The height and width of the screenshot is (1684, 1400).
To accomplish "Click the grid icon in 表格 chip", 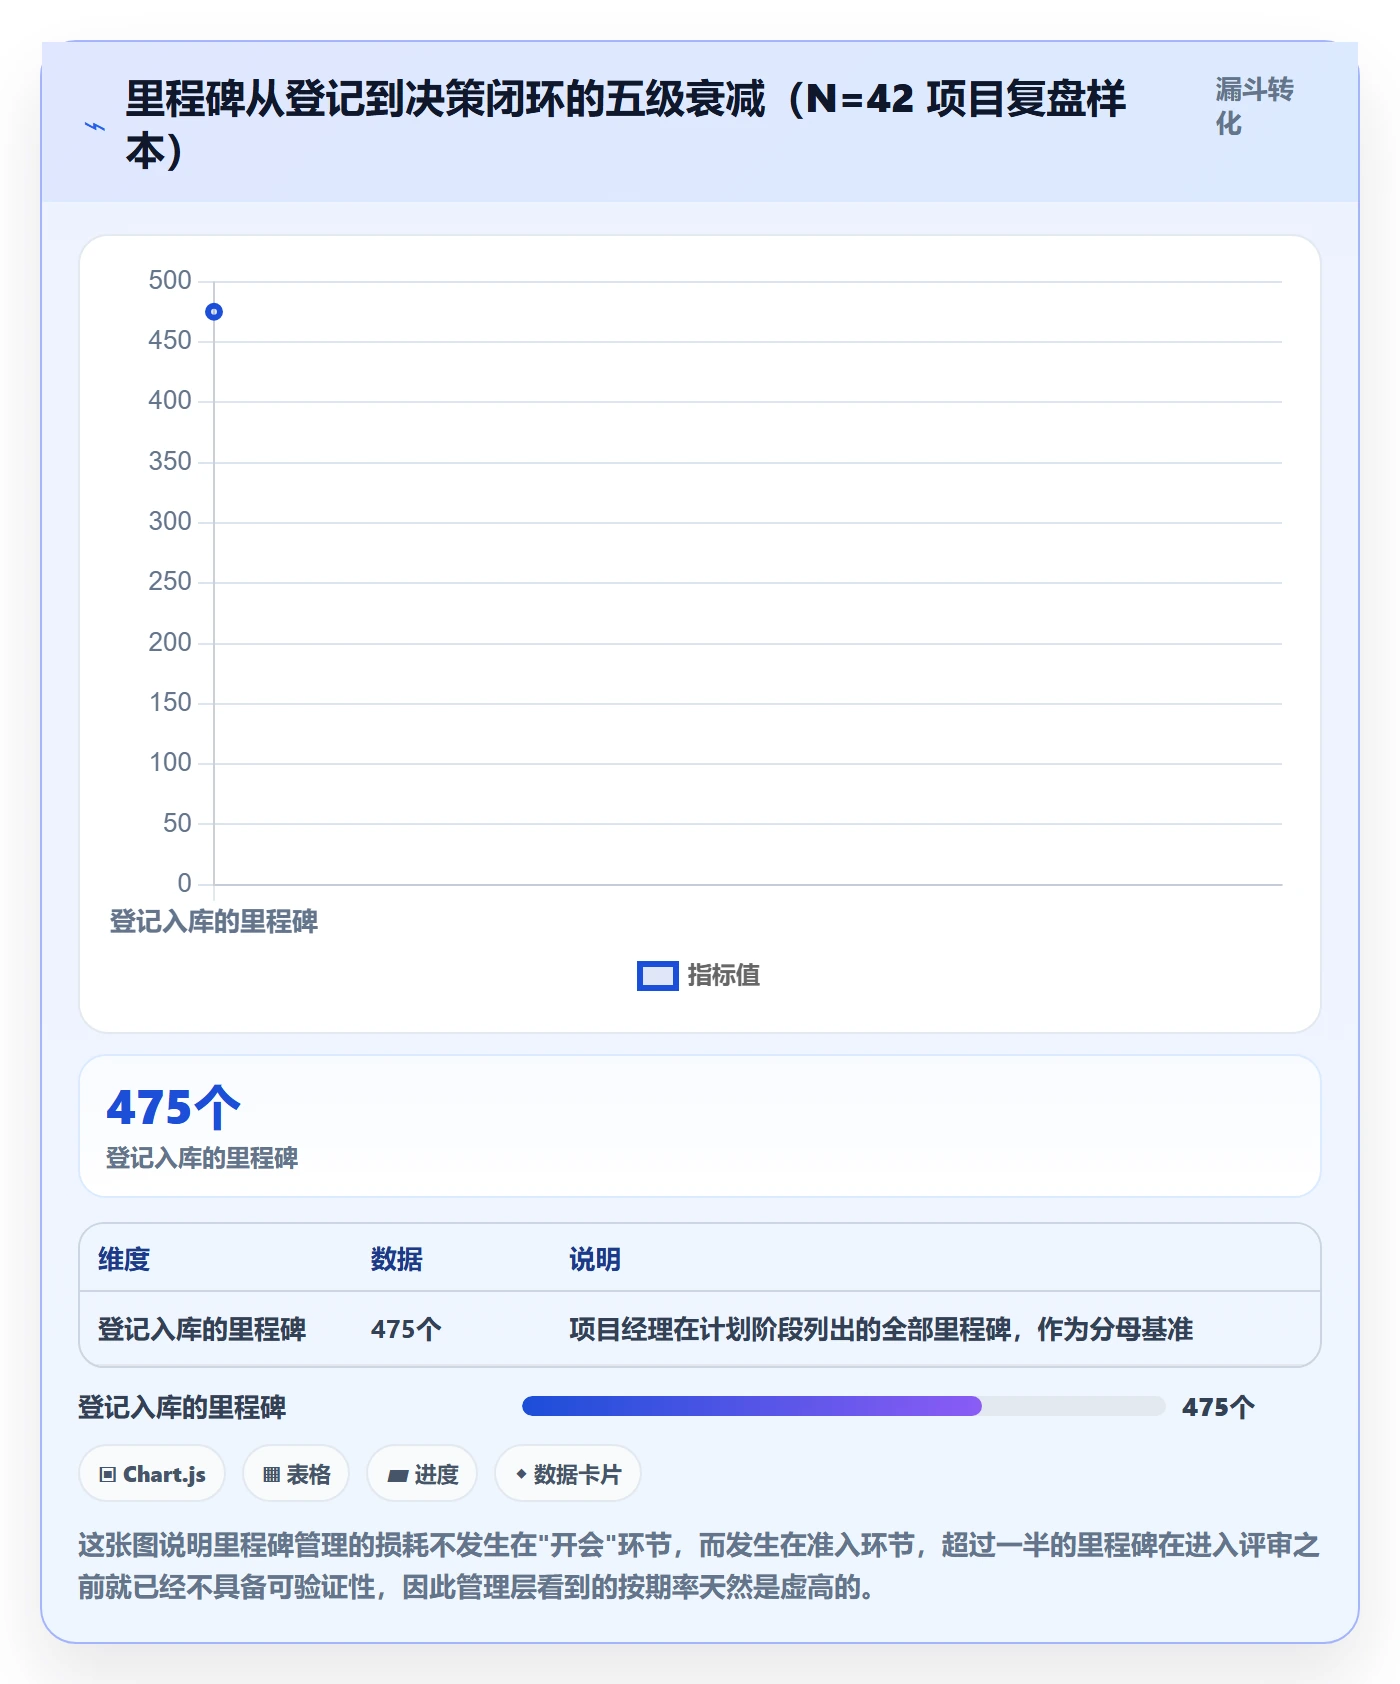I will (272, 1475).
